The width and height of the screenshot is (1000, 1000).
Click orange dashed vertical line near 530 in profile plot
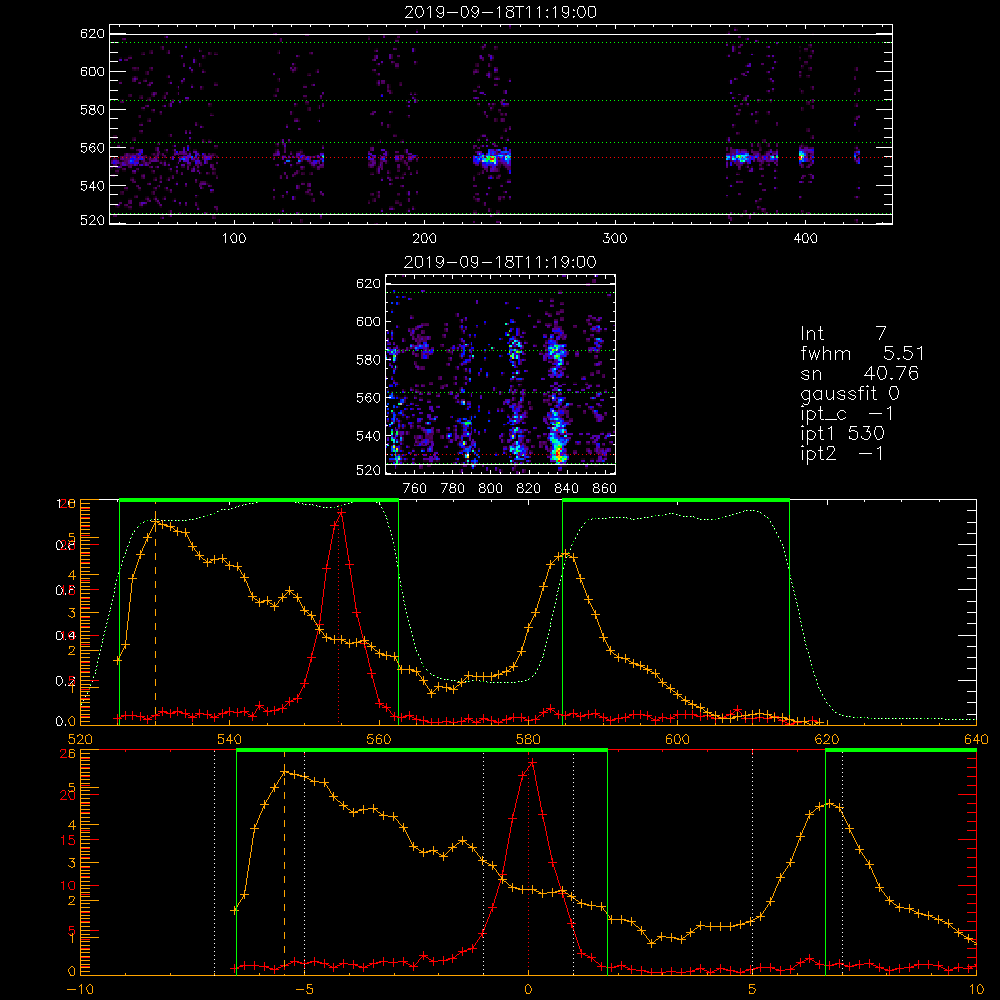[x=156, y=619]
